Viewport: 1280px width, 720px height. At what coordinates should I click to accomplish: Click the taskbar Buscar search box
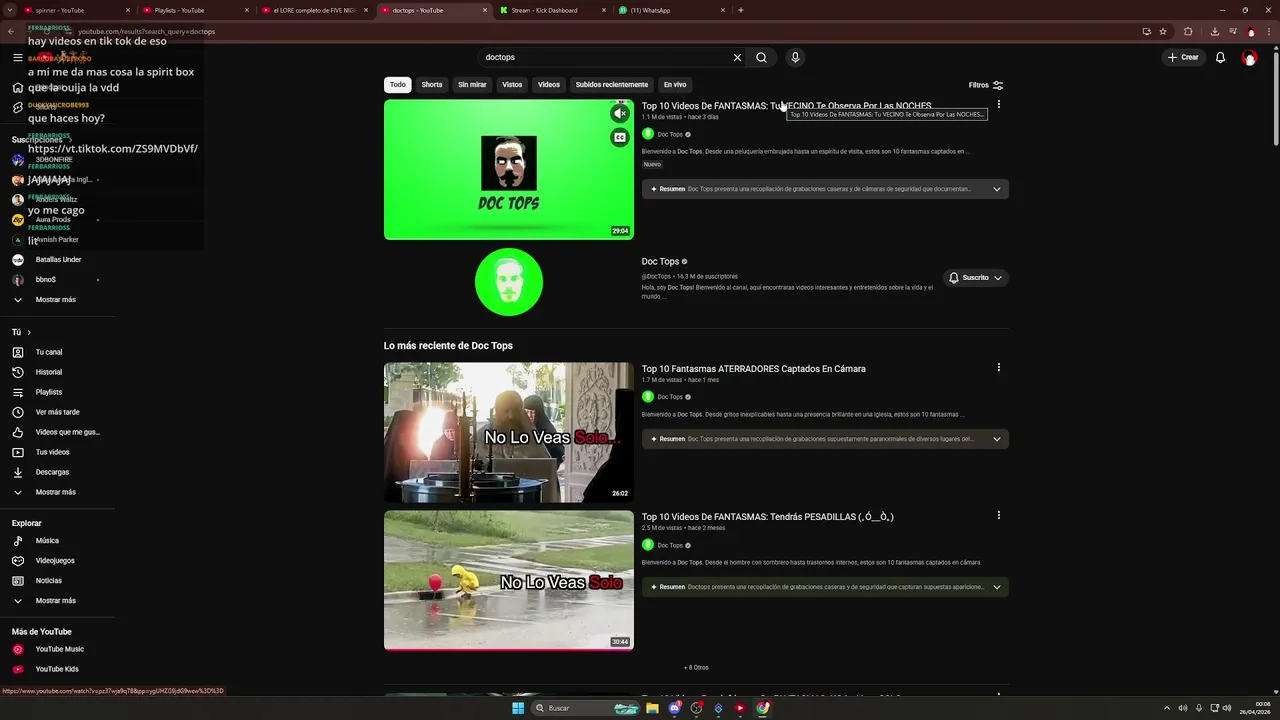[x=587, y=708]
